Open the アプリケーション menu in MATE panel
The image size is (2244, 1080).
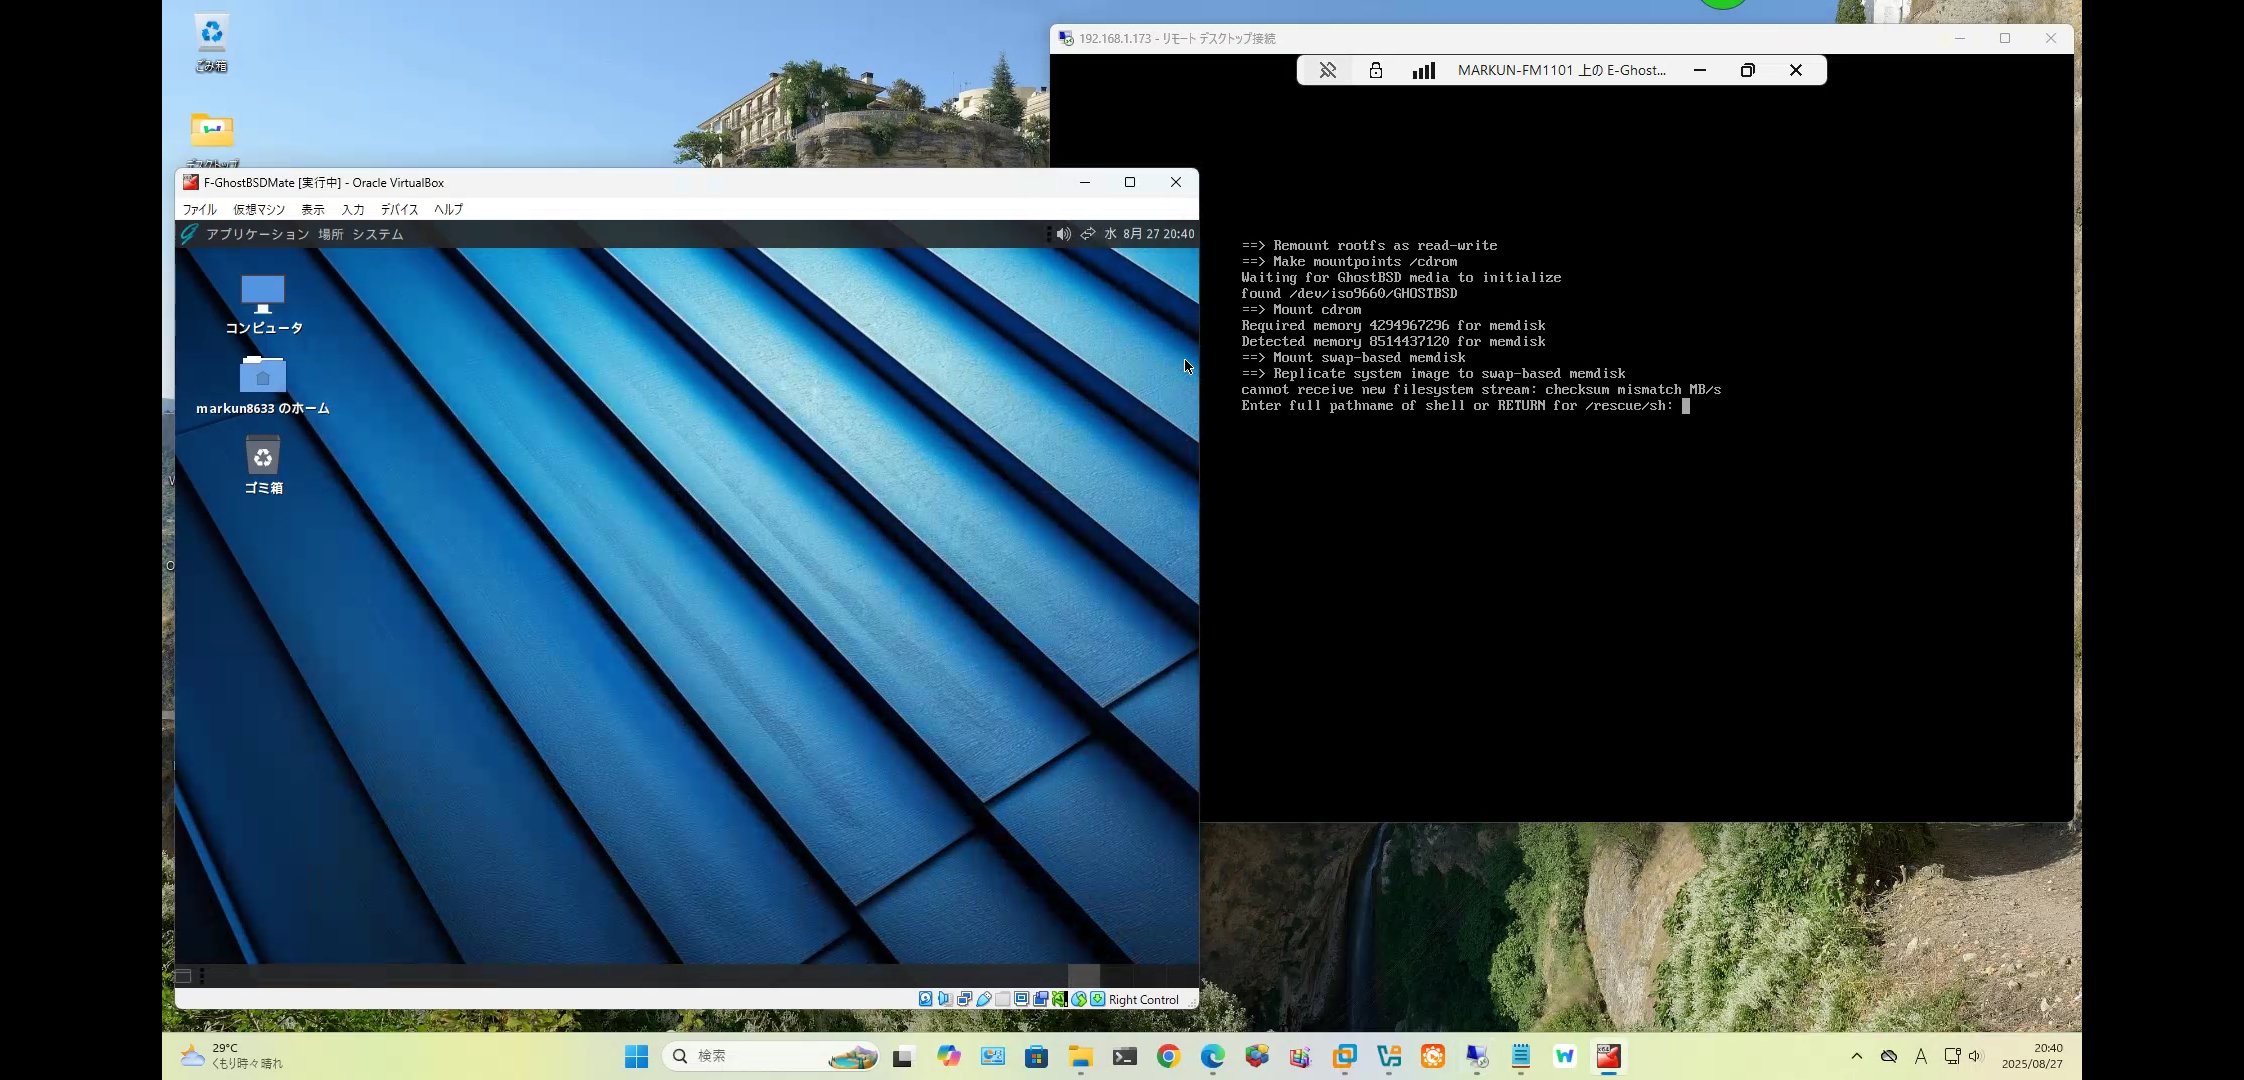pos(257,234)
